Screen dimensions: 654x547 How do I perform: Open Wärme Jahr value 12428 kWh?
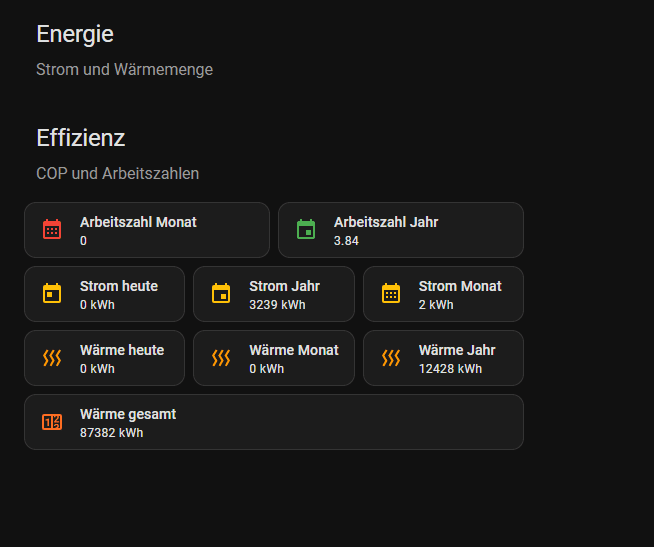pyautogui.click(x=450, y=369)
